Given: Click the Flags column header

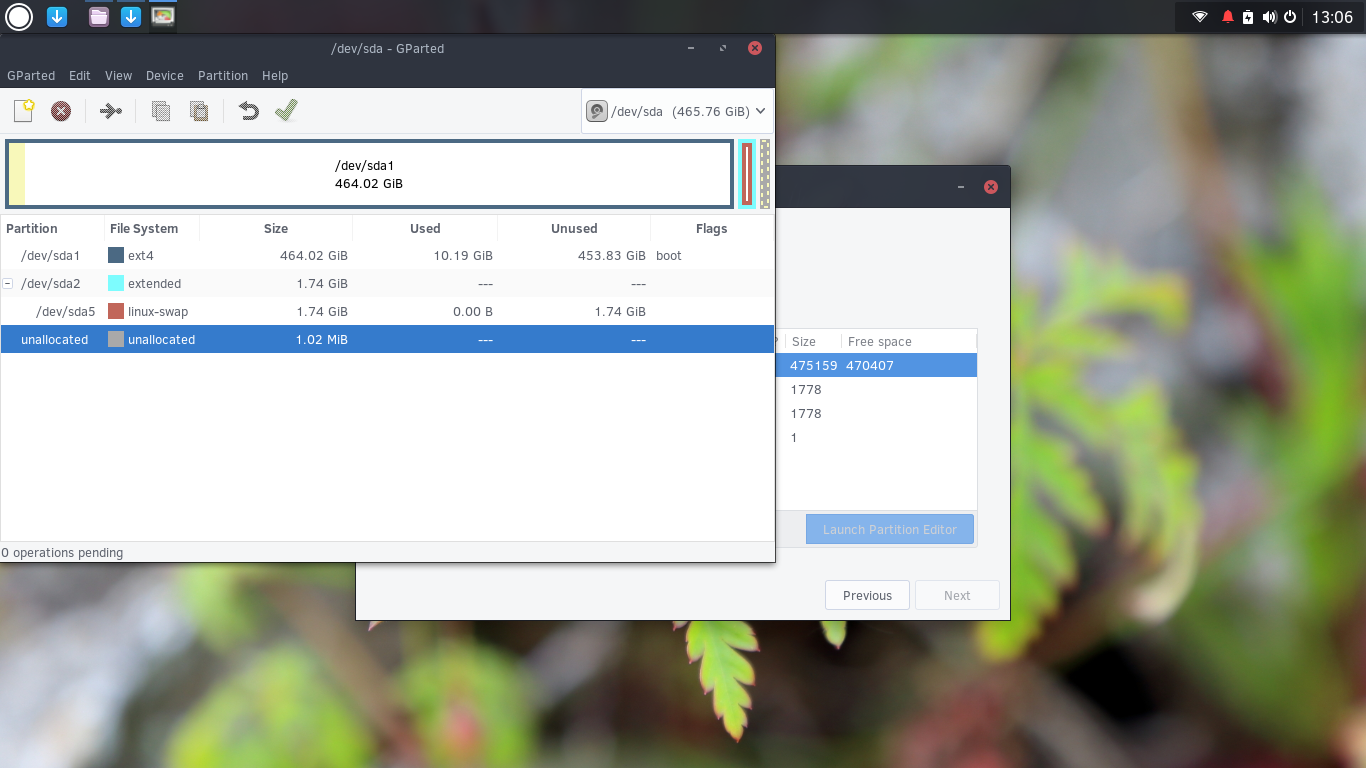Looking at the screenshot, I should pos(711,228).
